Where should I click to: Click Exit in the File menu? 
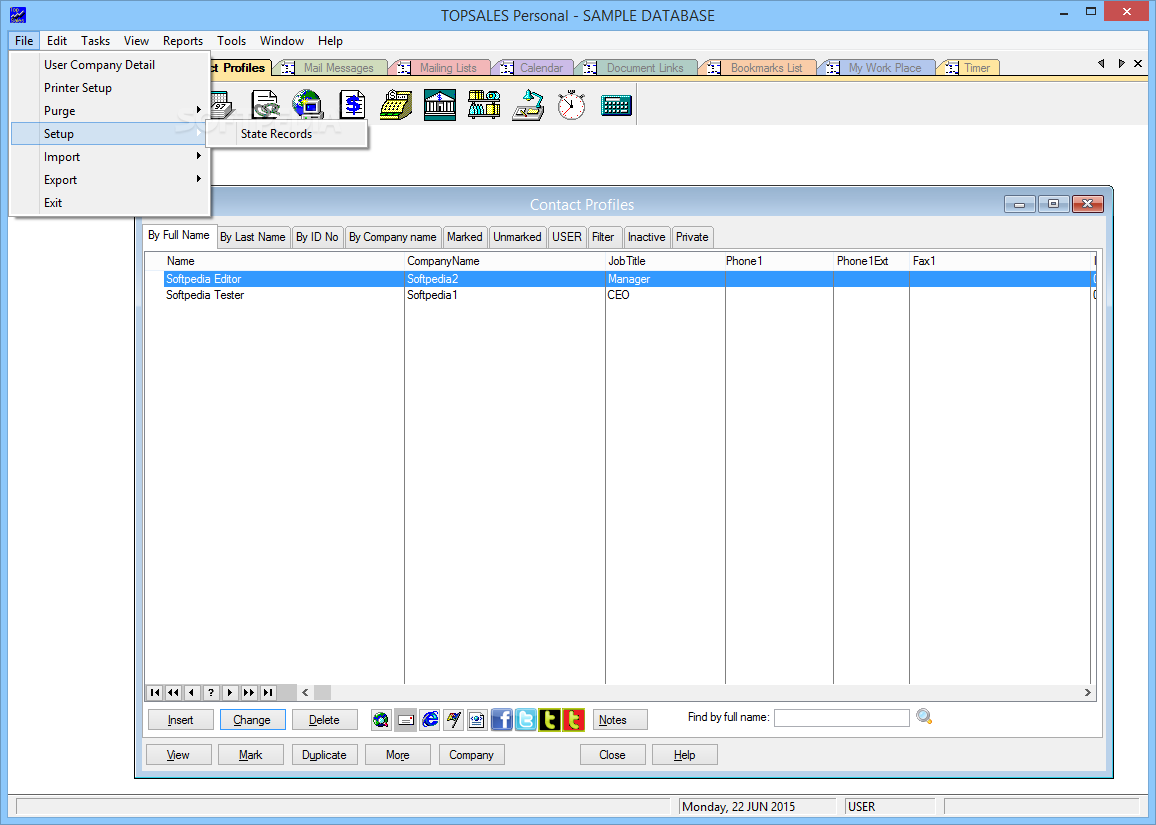pos(111,202)
